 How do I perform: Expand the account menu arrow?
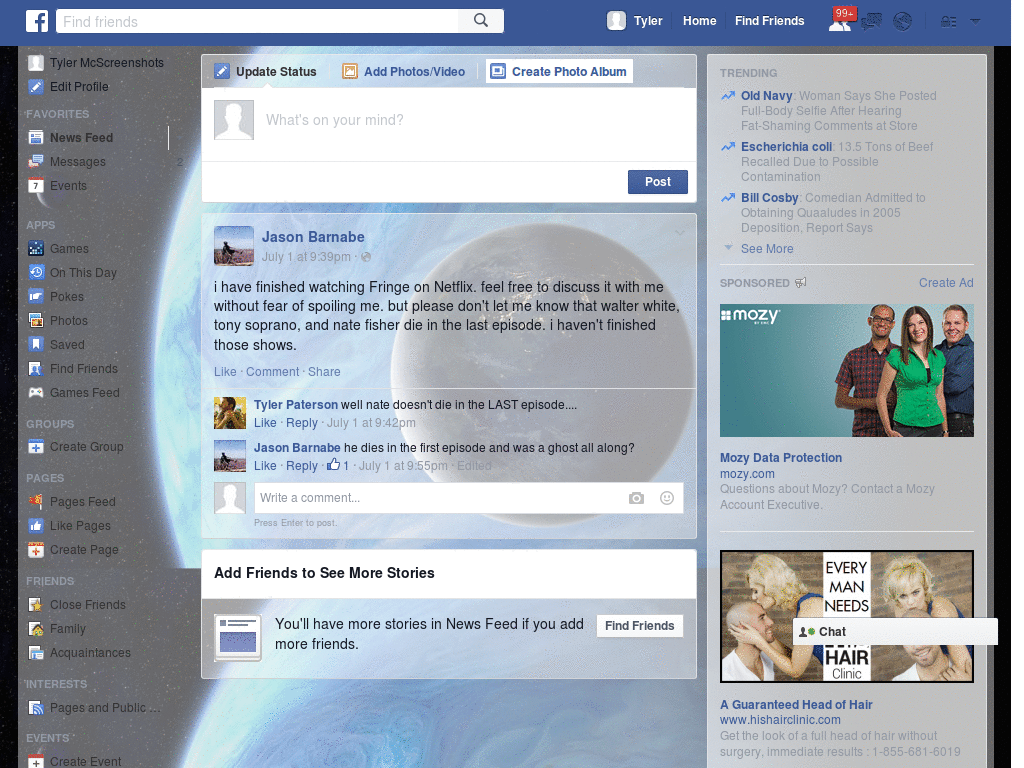tap(975, 22)
